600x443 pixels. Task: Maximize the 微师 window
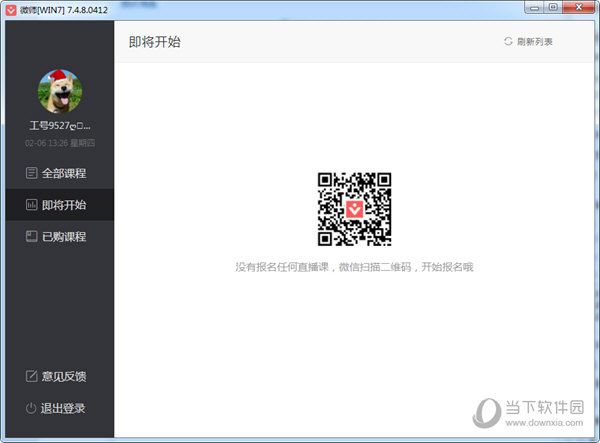point(553,8)
